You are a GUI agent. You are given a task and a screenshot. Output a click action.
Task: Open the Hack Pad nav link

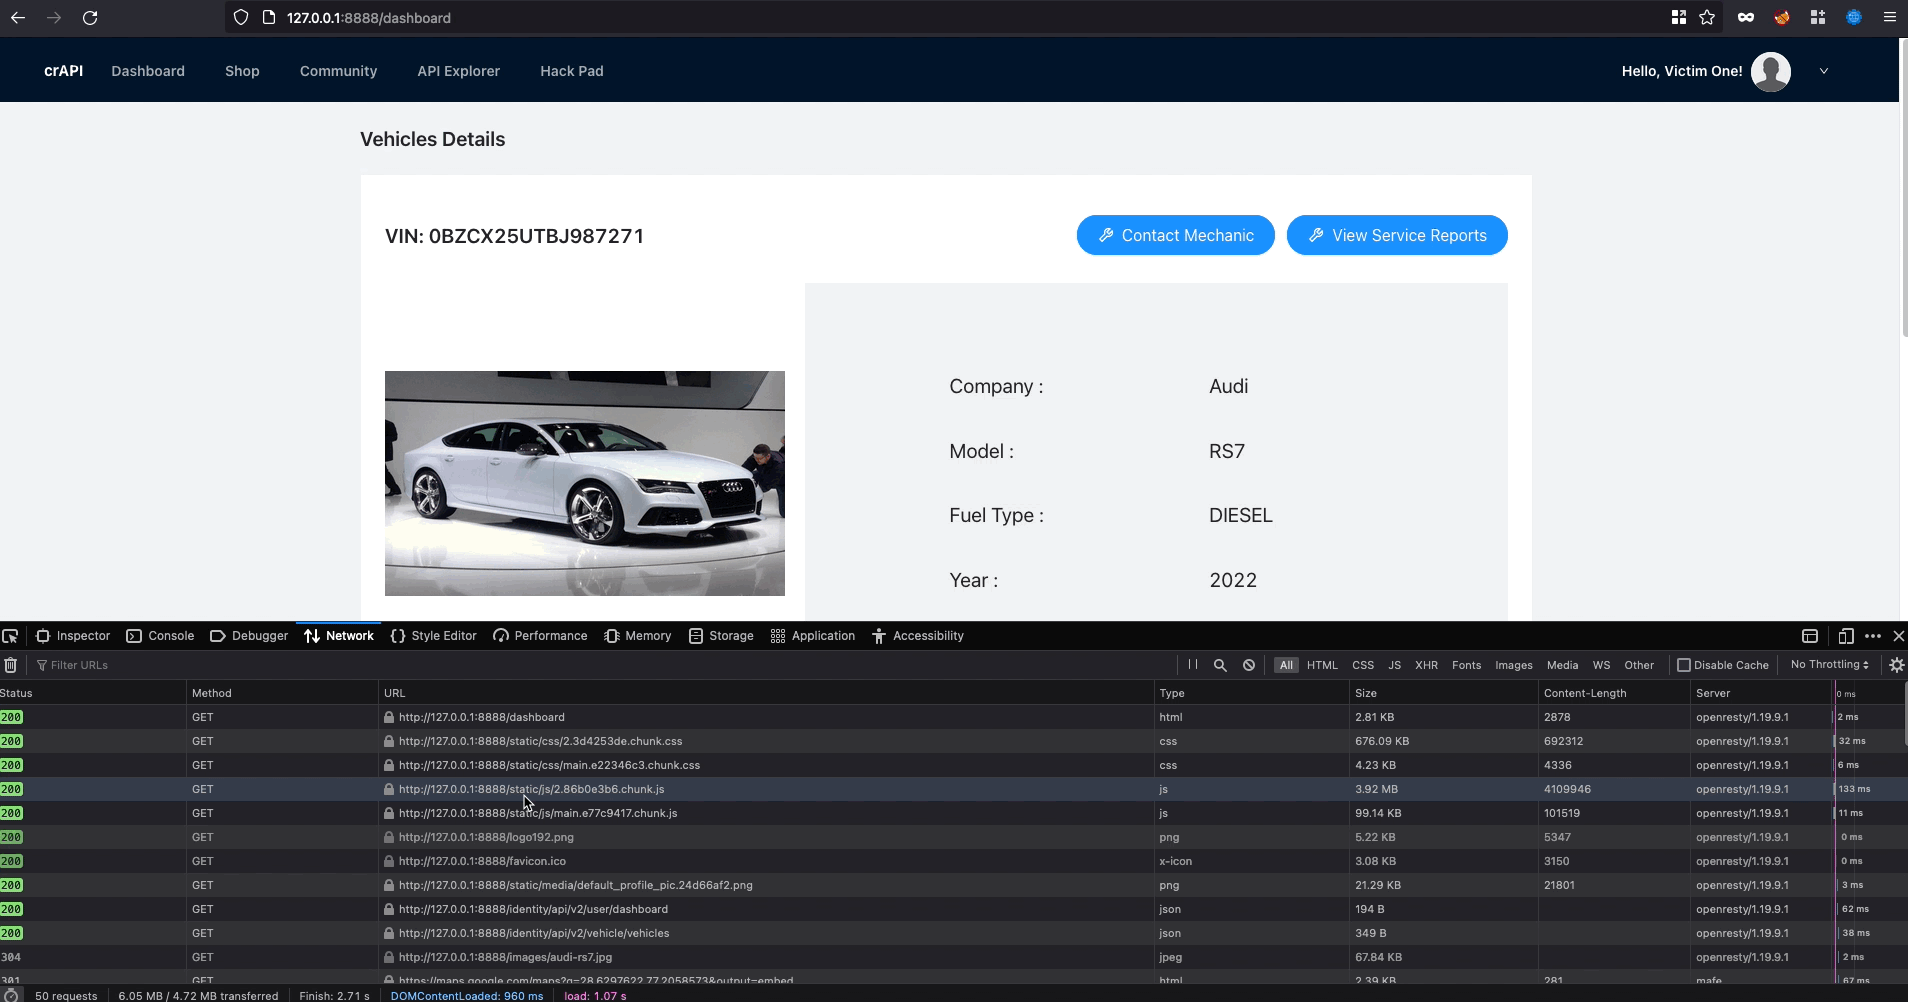pos(572,71)
